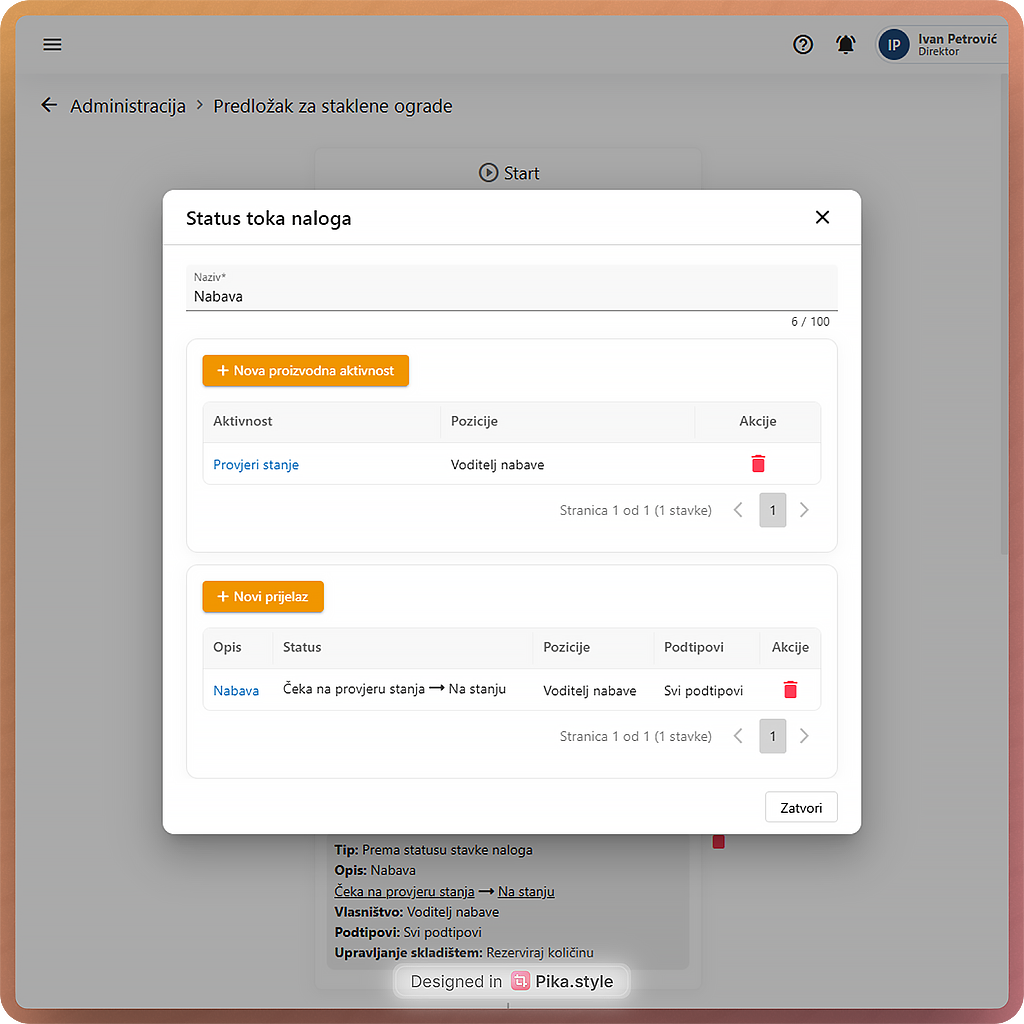Go to next page in transitions table
1024x1024 pixels.
[804, 736]
